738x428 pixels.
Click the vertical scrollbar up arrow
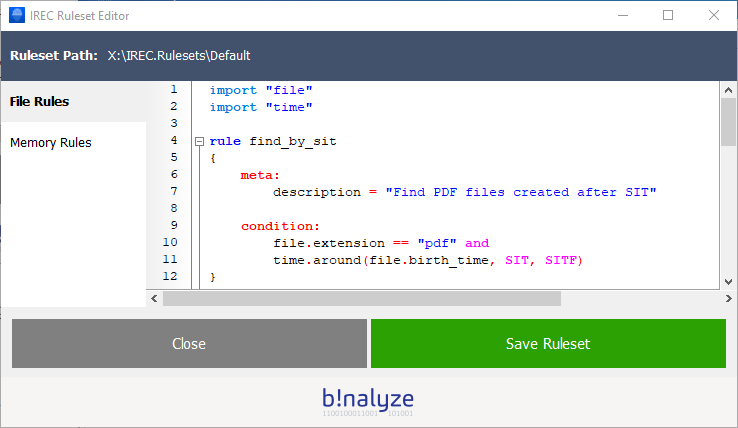click(729, 89)
